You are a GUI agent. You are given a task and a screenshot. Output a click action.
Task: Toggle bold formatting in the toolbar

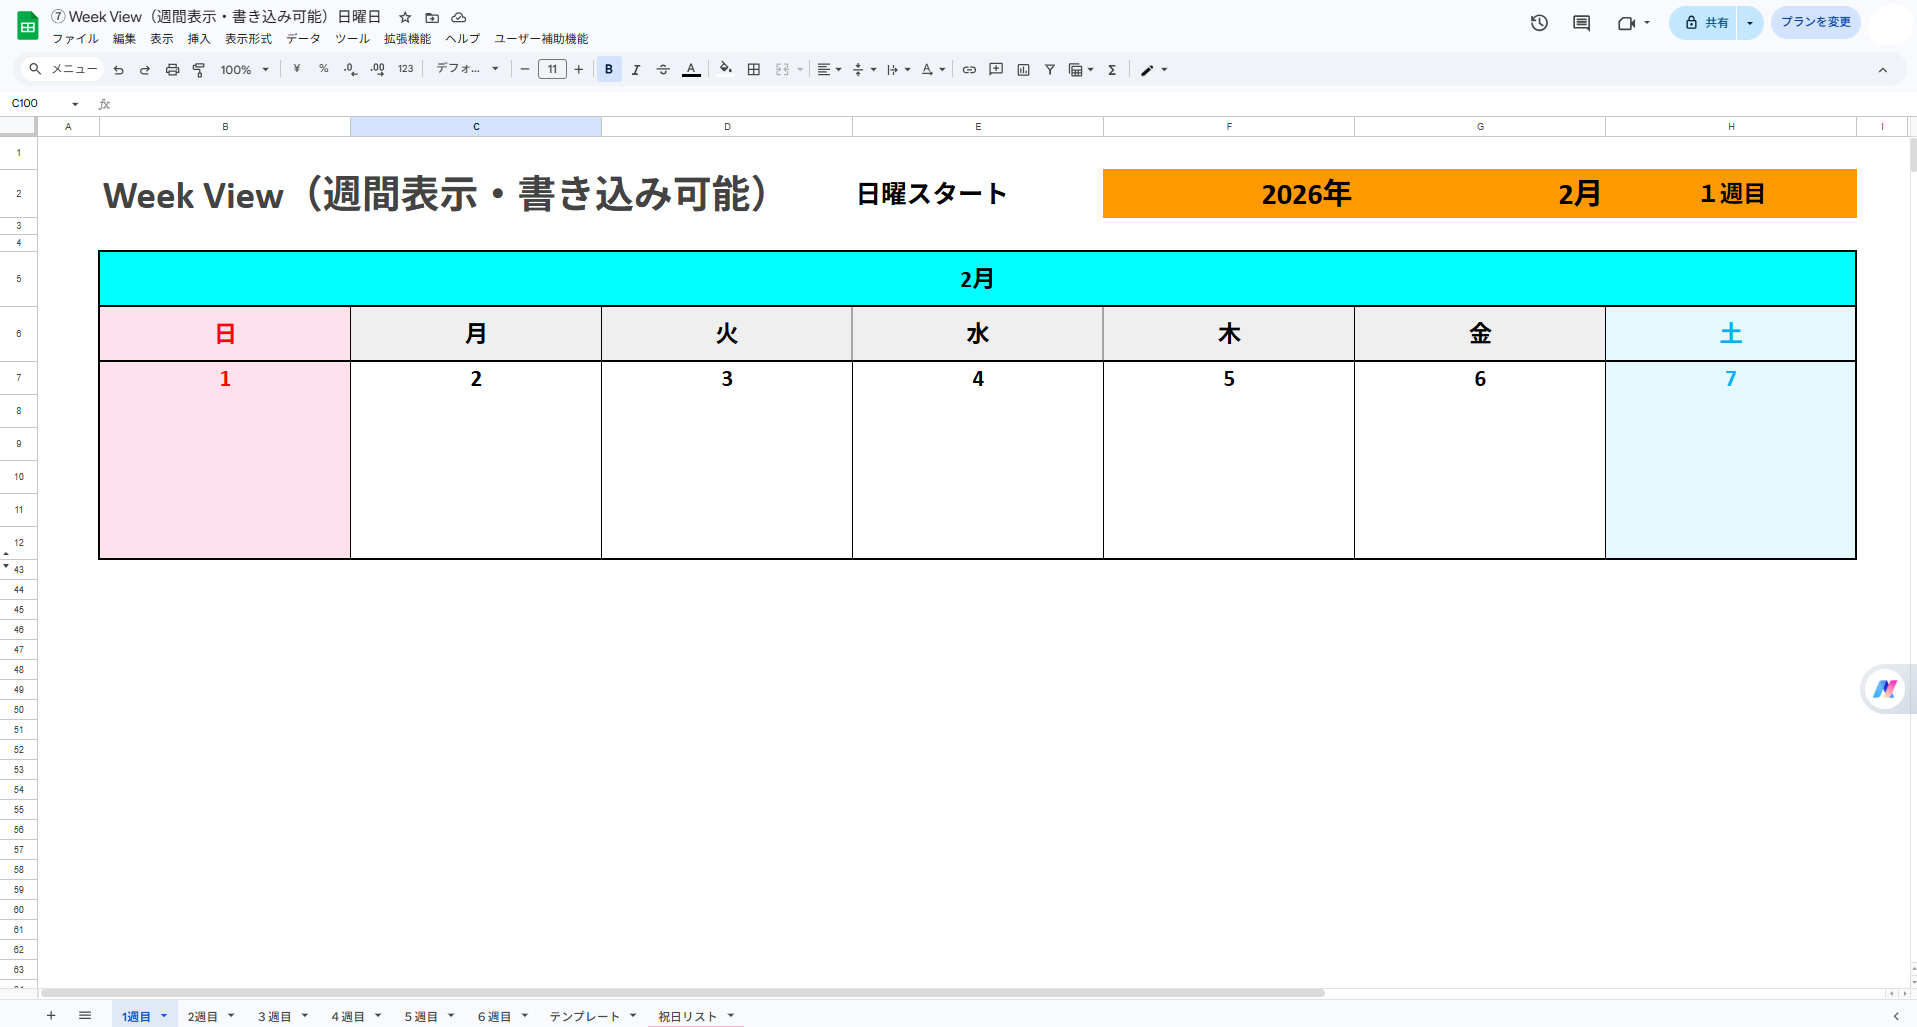coord(608,69)
